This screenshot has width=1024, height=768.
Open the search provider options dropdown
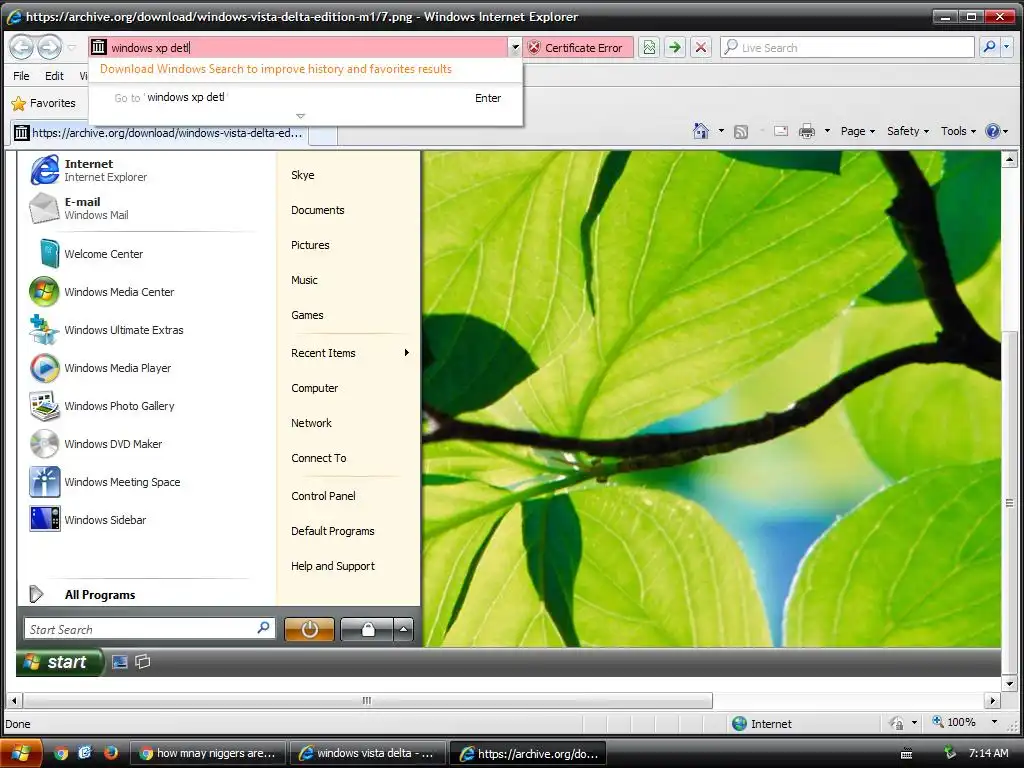(1006, 47)
